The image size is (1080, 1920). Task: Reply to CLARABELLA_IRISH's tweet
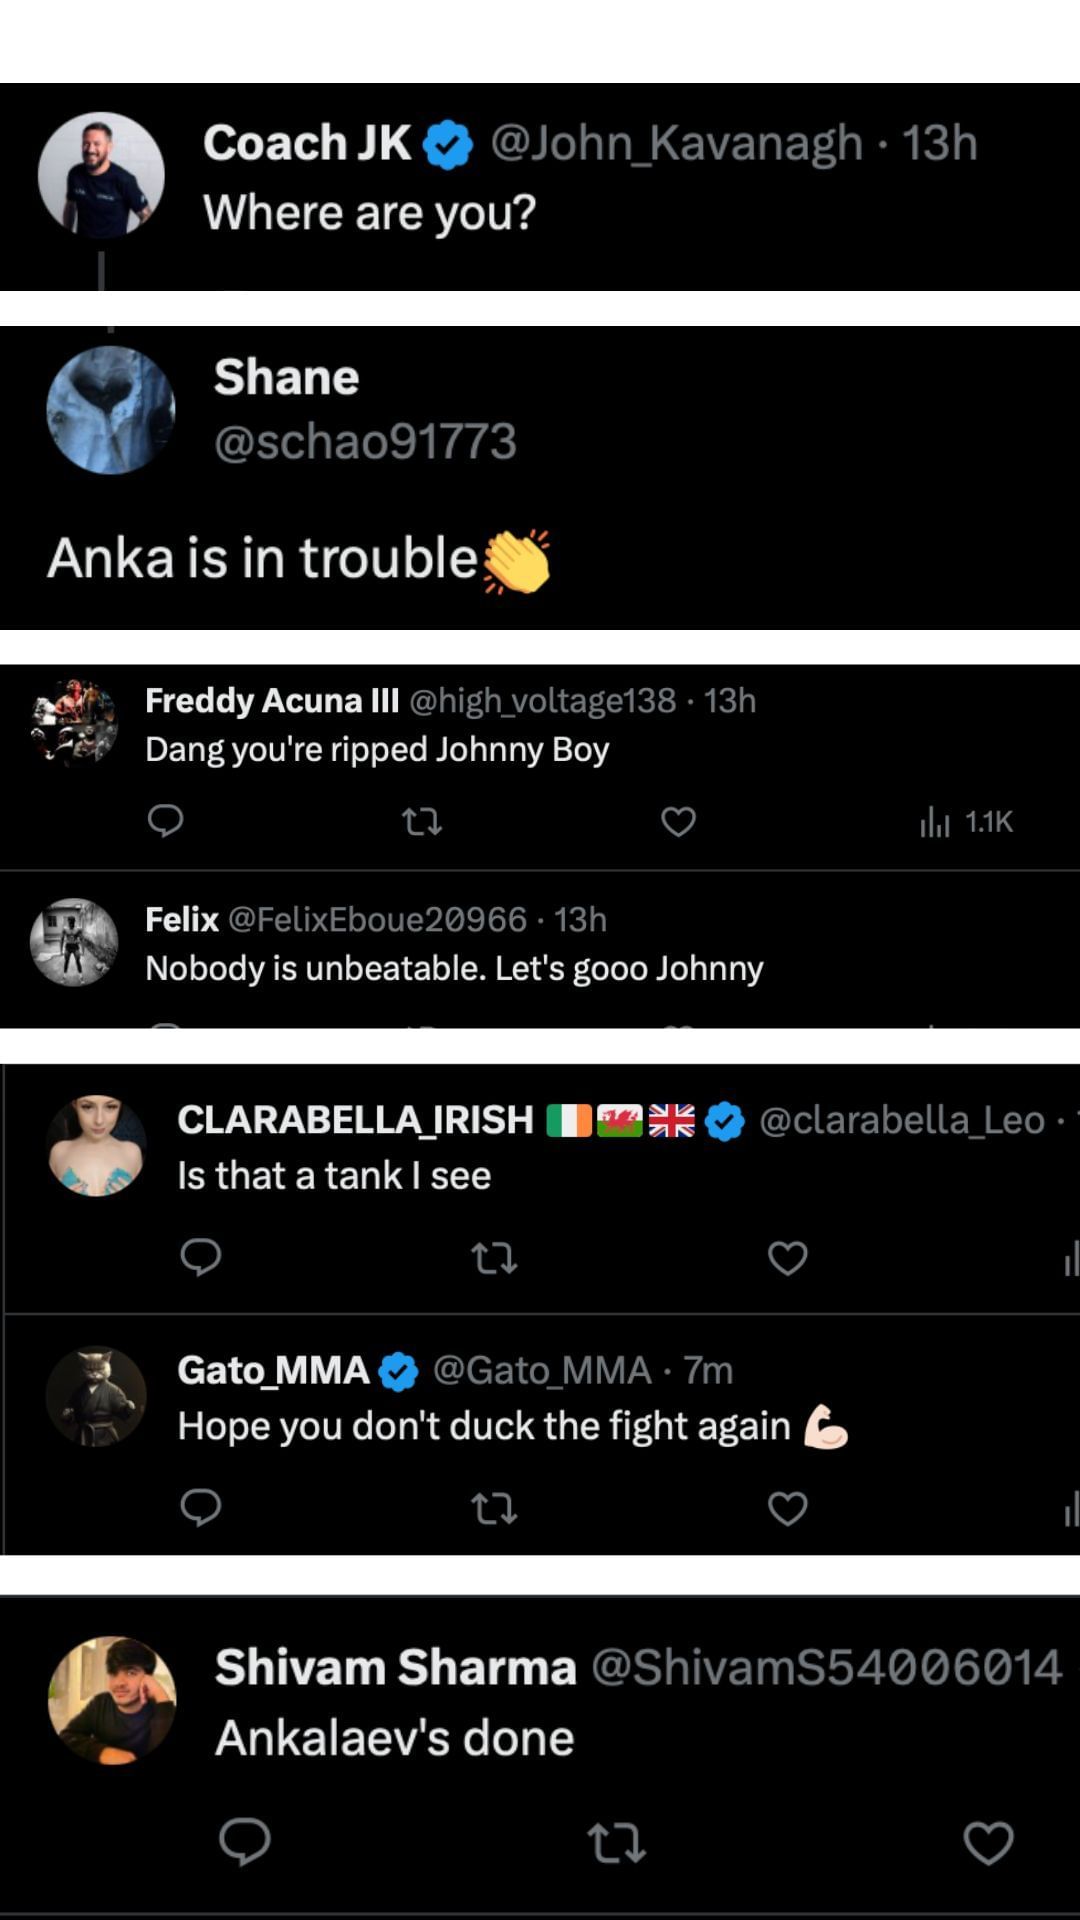202,1258
